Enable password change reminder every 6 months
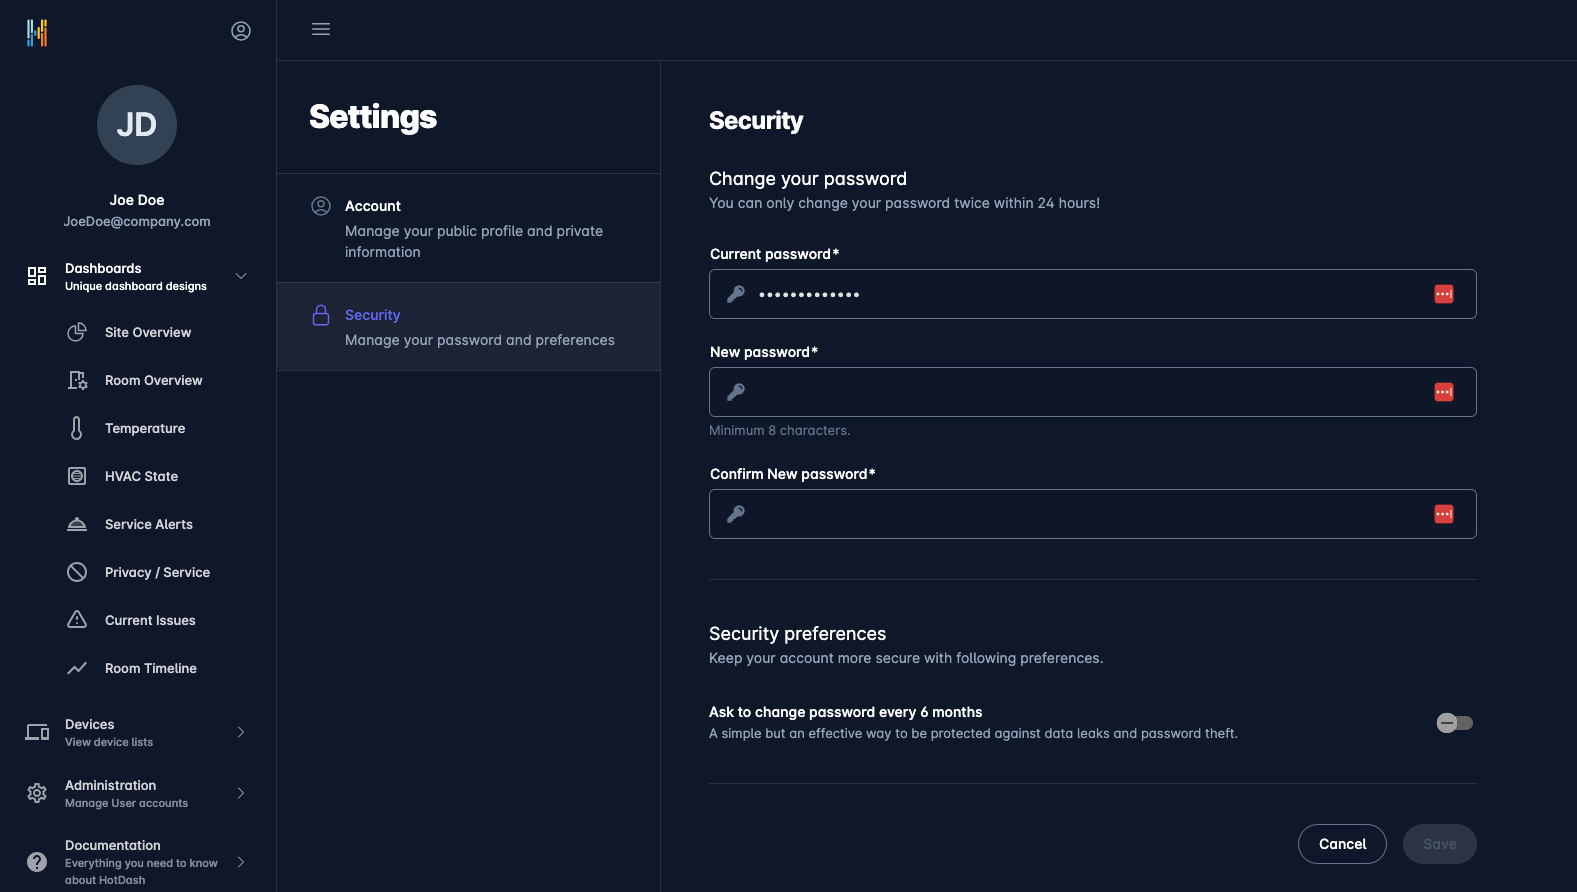1577x892 pixels. [x=1454, y=722]
